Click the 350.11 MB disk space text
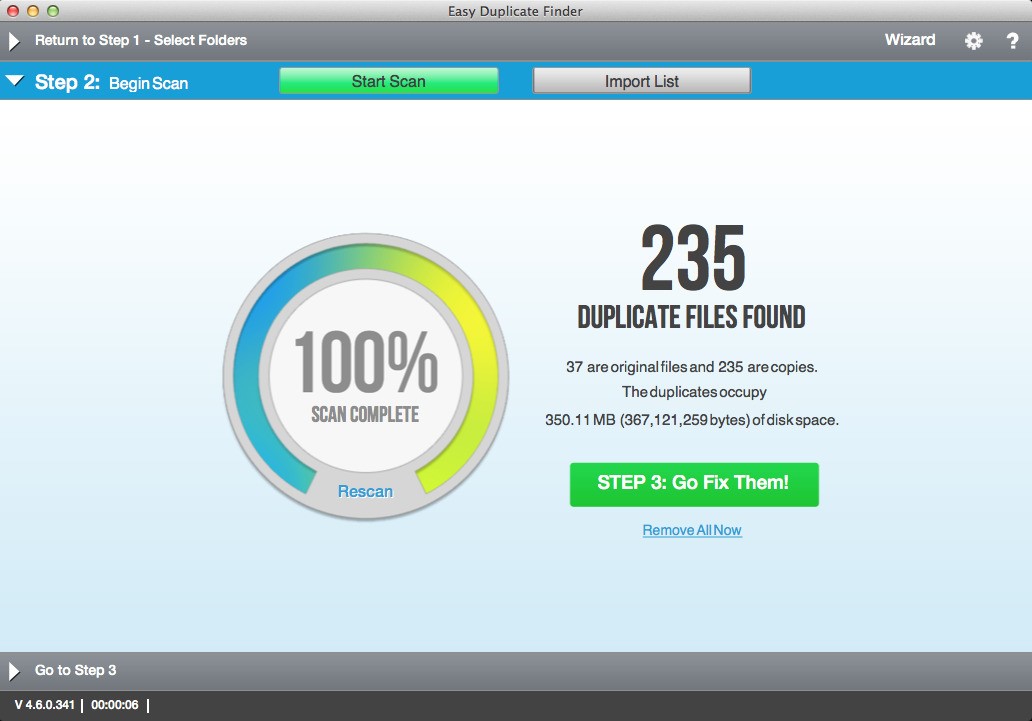This screenshot has height=721, width=1032. point(692,420)
